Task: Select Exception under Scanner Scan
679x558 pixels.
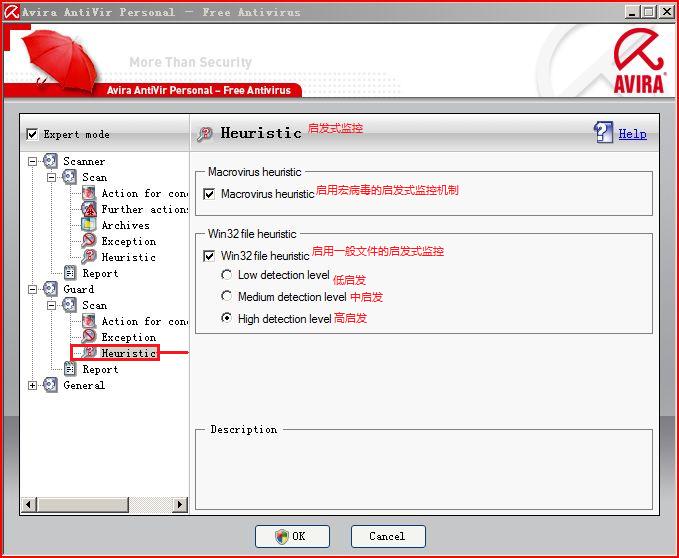Action: pos(129,241)
